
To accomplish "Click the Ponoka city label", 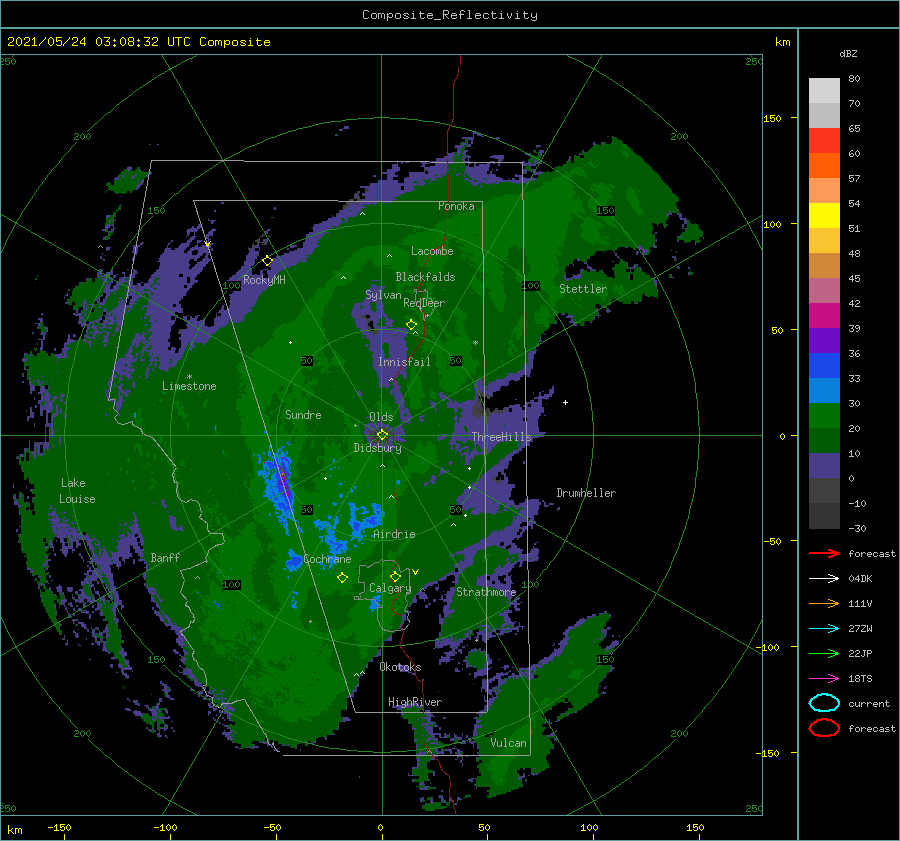I will coord(456,206).
